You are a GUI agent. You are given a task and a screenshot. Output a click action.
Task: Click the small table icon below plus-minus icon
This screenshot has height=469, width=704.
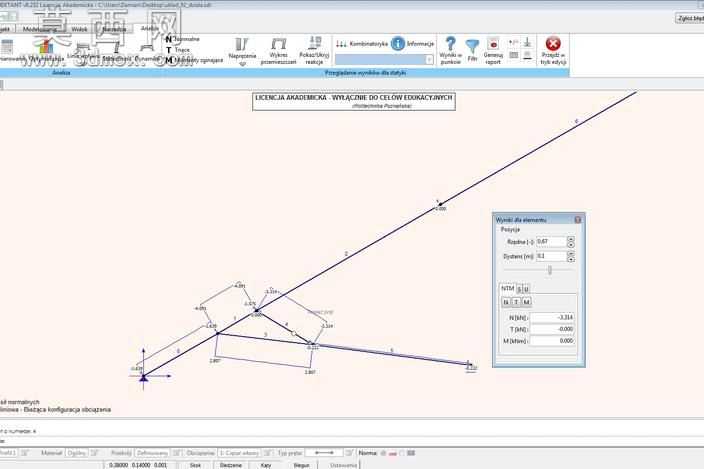click(x=514, y=55)
